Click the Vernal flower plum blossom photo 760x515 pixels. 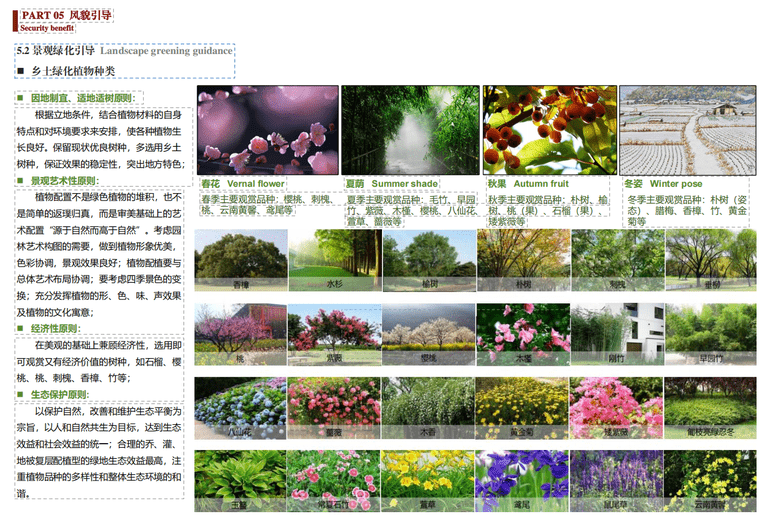click(268, 130)
